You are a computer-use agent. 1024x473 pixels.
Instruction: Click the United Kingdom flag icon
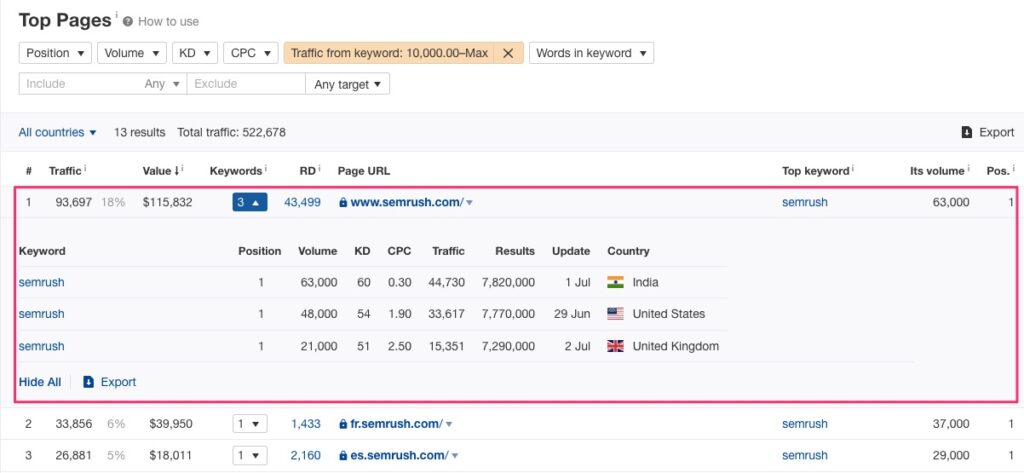(615, 346)
